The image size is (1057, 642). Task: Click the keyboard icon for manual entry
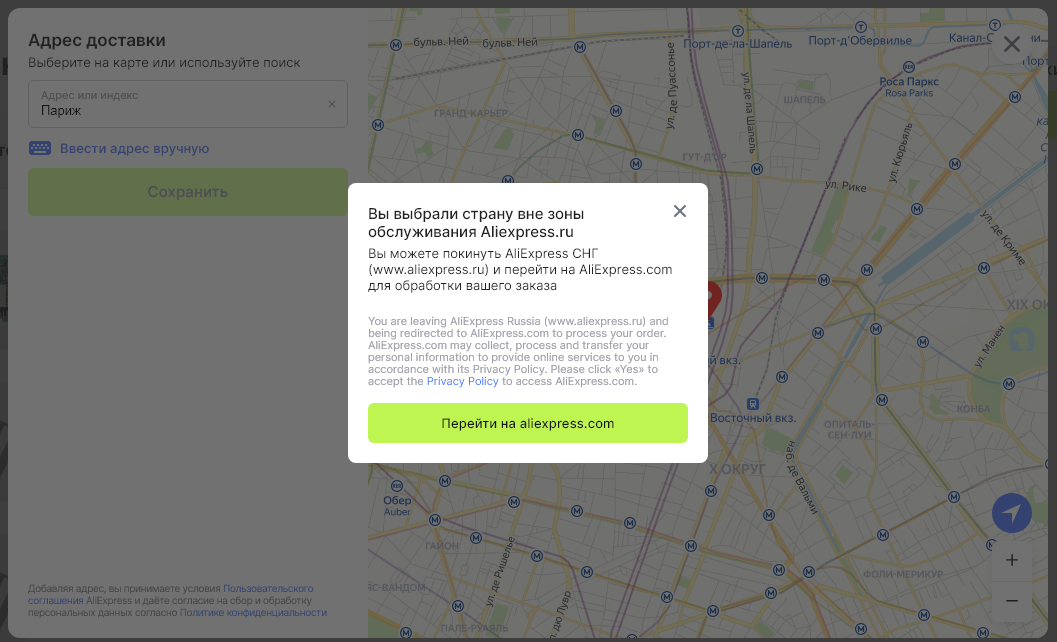pos(40,148)
